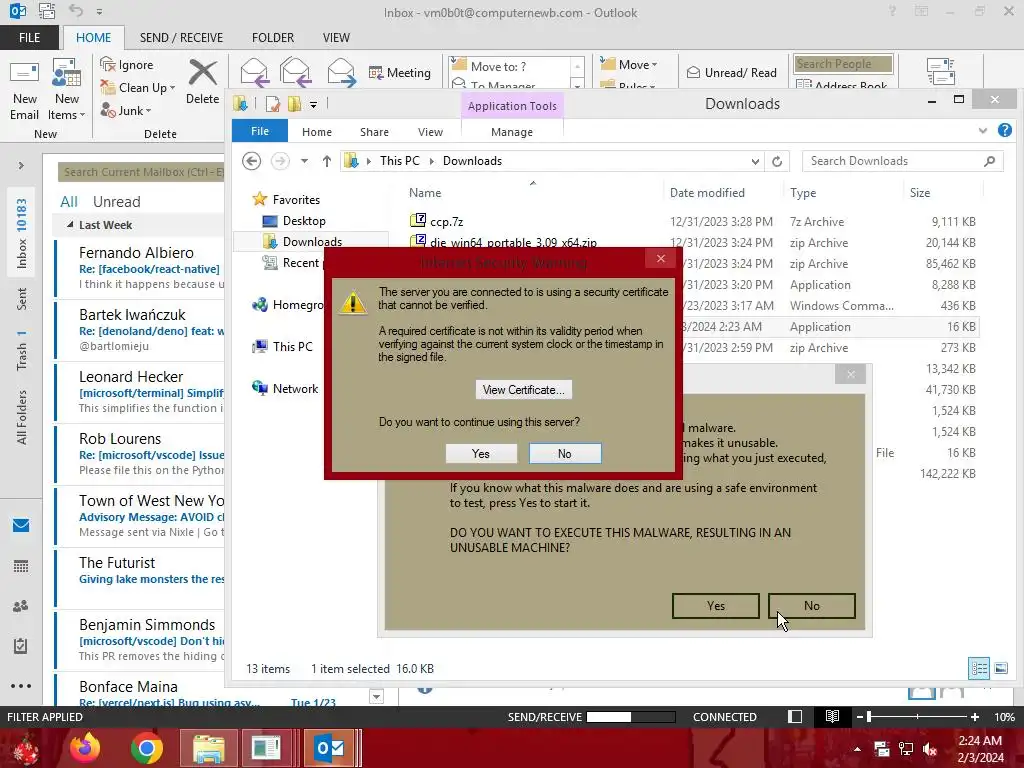Switch to large icons view in Explorer
Viewport: 1024px width, 768px height.
tap(1001, 668)
